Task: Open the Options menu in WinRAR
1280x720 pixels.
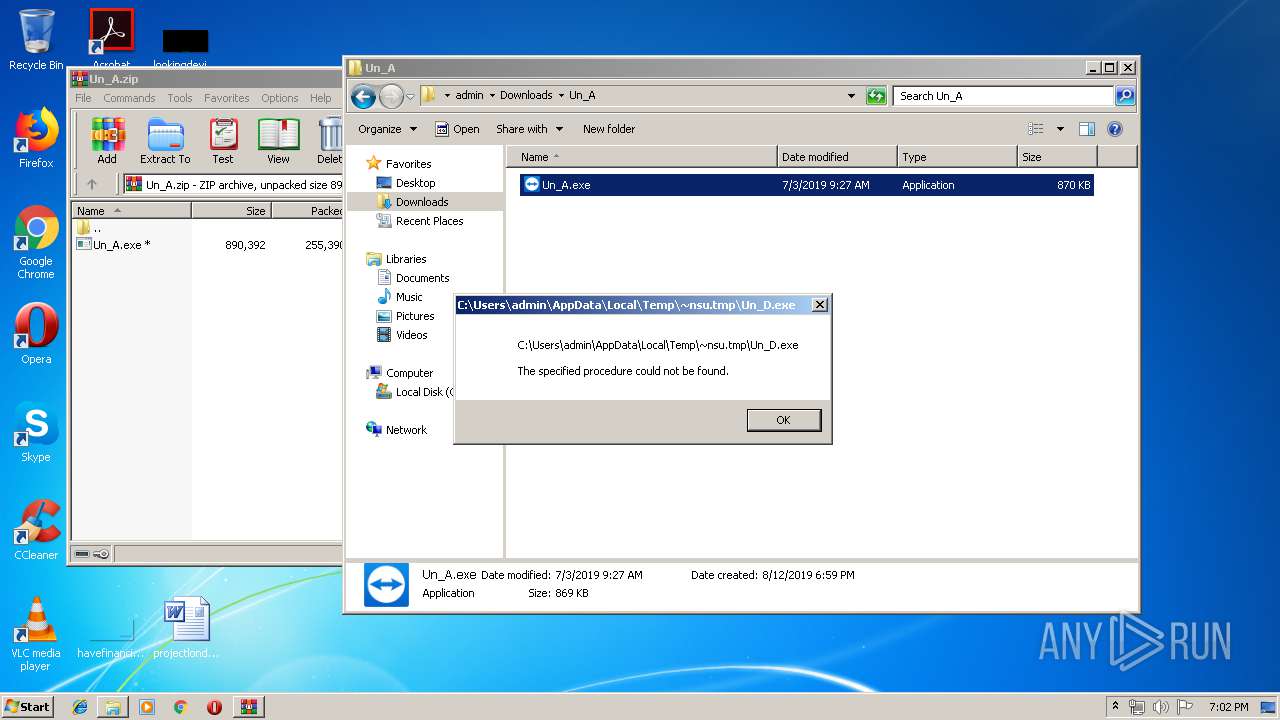Action: click(x=280, y=98)
